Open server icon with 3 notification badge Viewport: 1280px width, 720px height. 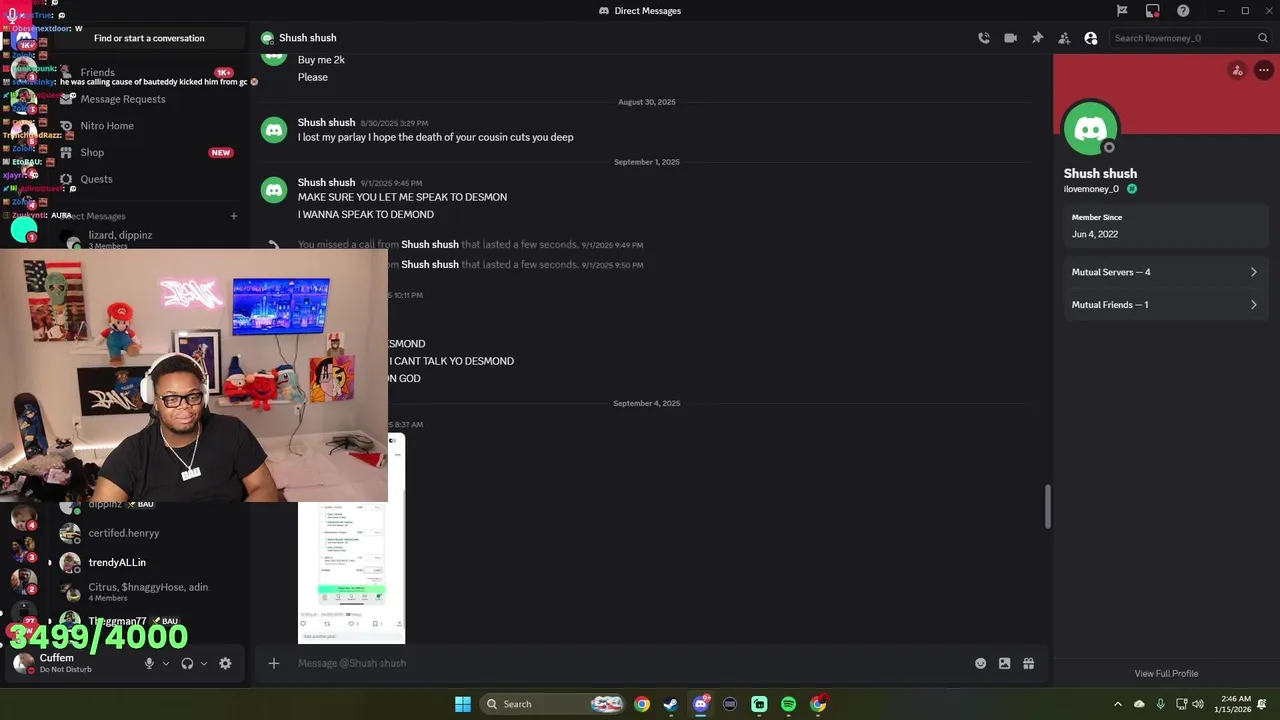point(24,548)
